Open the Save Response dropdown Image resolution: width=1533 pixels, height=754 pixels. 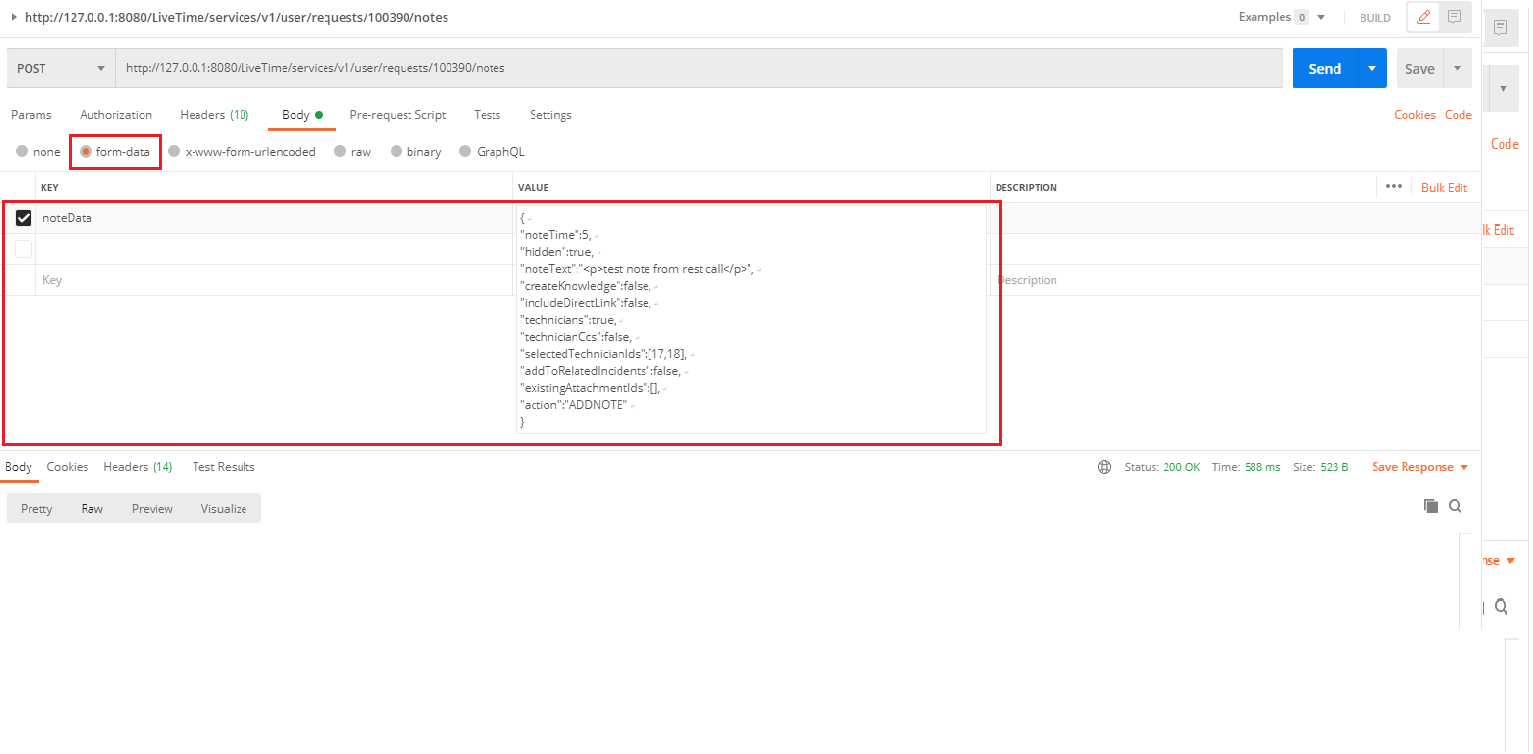tap(1420, 467)
